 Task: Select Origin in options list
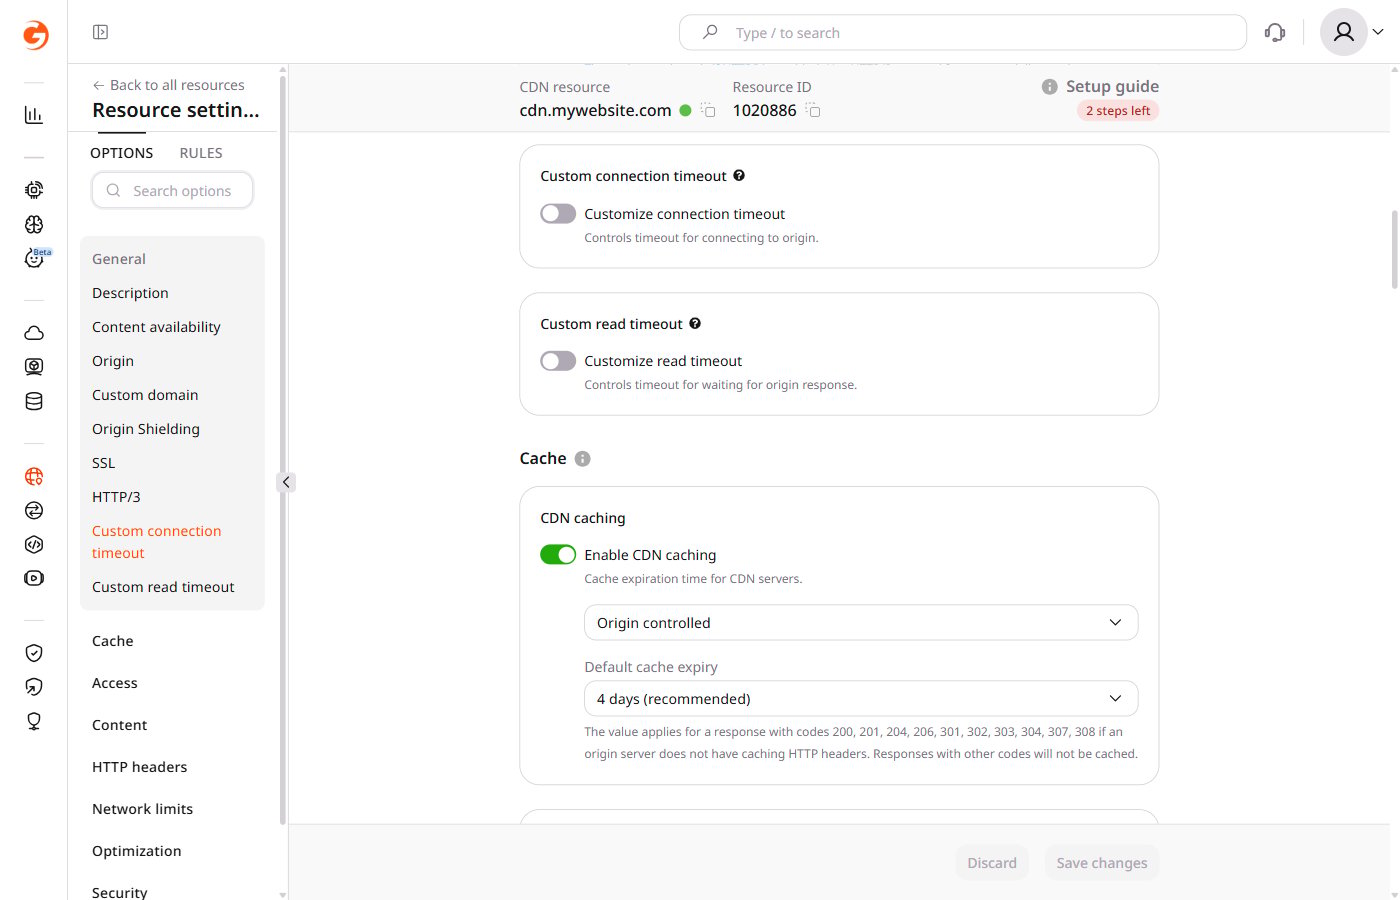coord(113,361)
